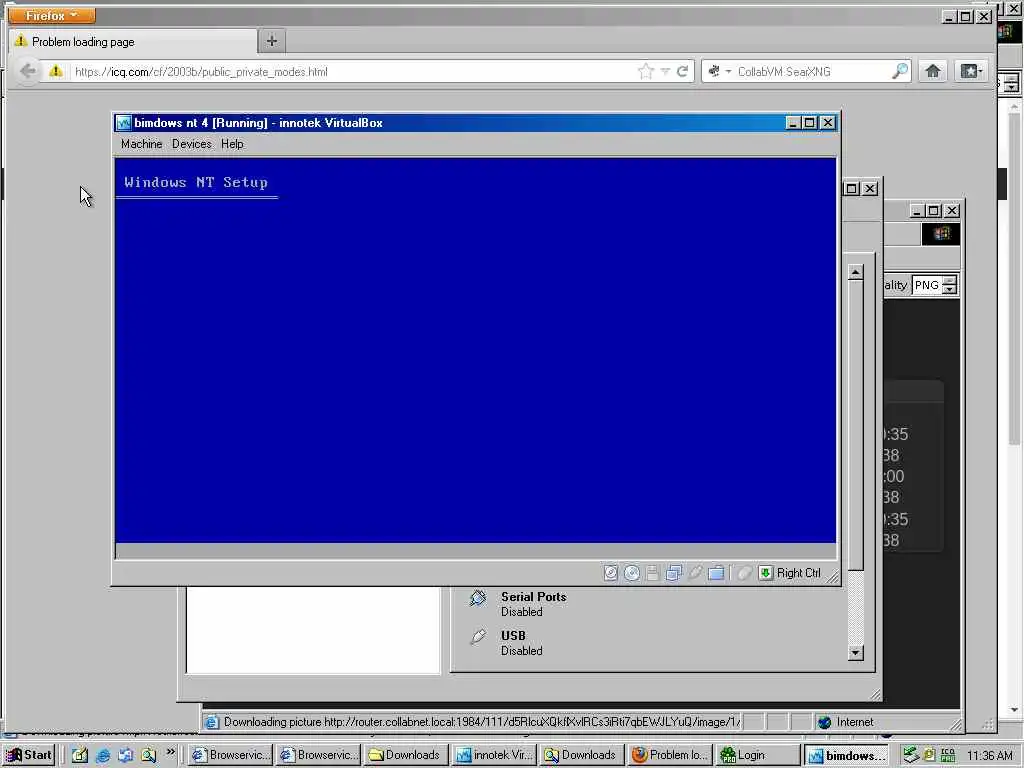This screenshot has height=768, width=1024.
Task: Switch to second Browservice taskbar button
Action: click(318, 755)
